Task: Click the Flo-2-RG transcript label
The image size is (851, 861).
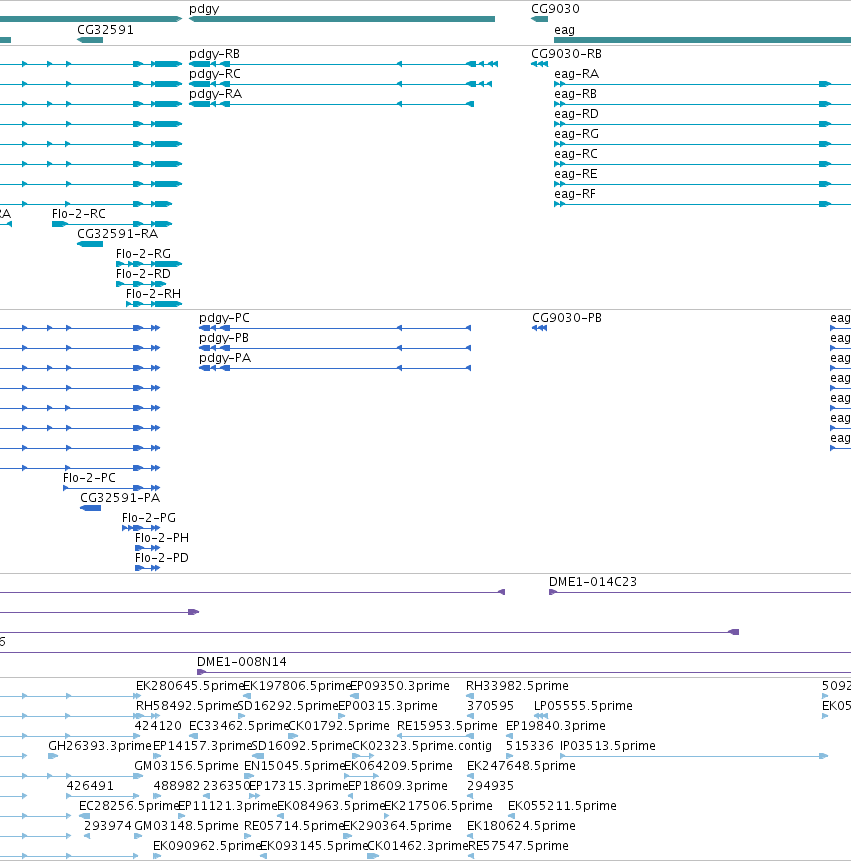Action: pyautogui.click(x=143, y=254)
